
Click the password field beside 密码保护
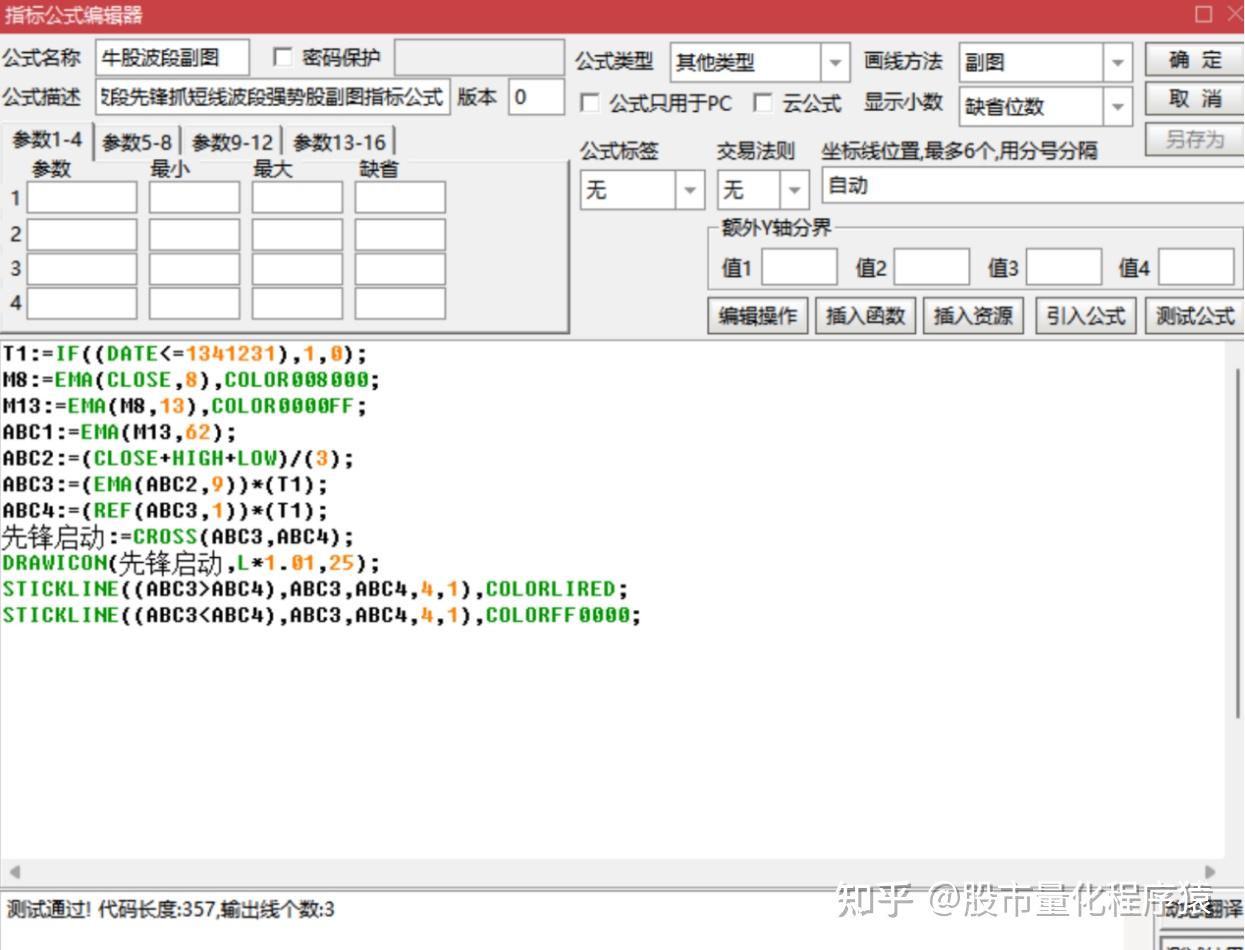pyautogui.click(x=479, y=58)
